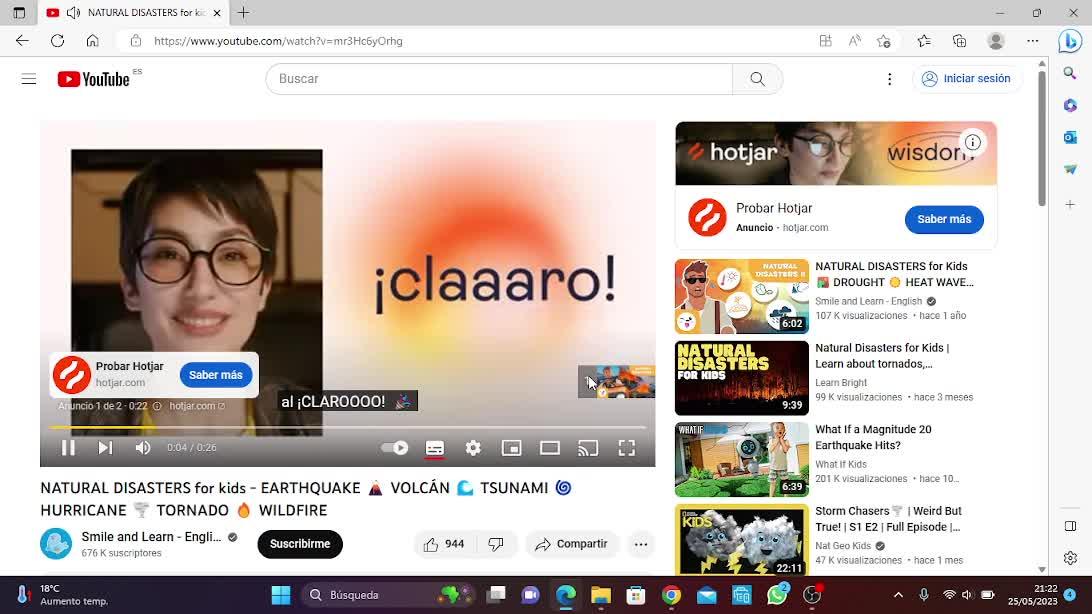Image resolution: width=1092 pixels, height=614 pixels.
Task: Add this page to favorites star
Action: 884,41
